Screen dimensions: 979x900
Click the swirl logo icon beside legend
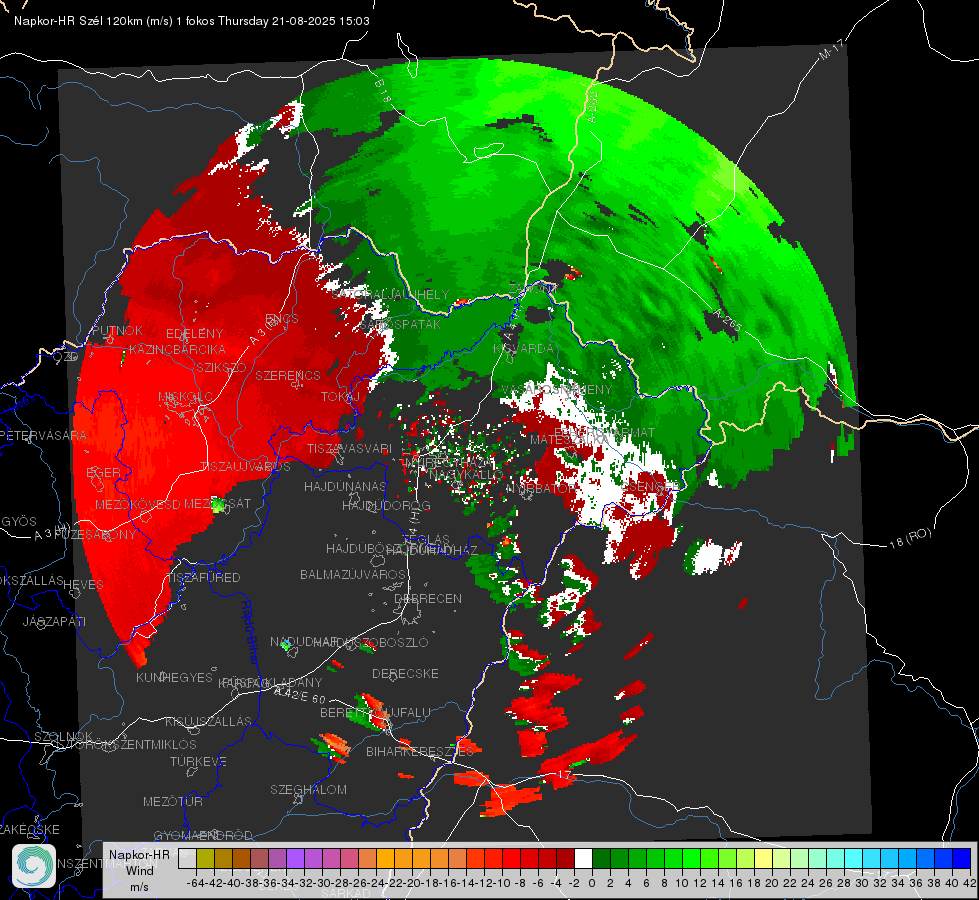tap(34, 866)
